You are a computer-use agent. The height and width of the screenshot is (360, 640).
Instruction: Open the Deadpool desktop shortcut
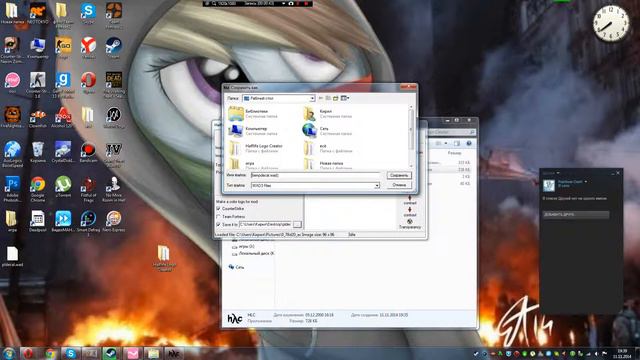[38, 222]
